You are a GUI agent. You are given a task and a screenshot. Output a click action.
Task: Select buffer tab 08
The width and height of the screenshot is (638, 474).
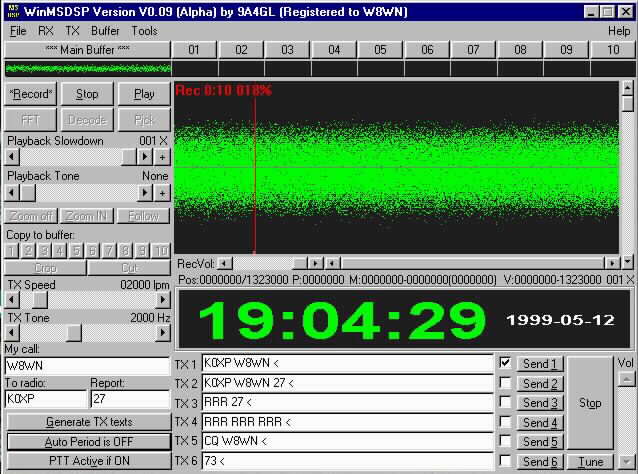[x=520, y=50]
